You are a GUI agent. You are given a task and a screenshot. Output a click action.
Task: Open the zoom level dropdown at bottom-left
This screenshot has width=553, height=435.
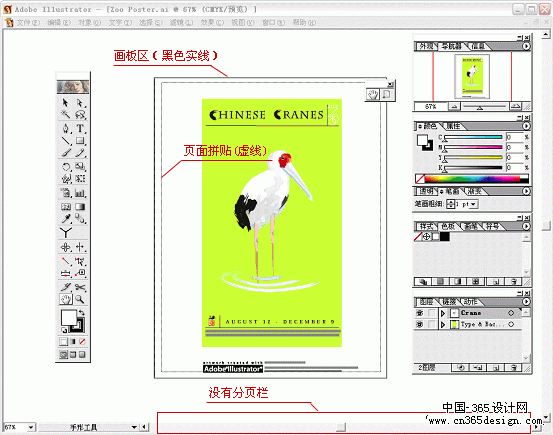pyautogui.click(x=31, y=427)
